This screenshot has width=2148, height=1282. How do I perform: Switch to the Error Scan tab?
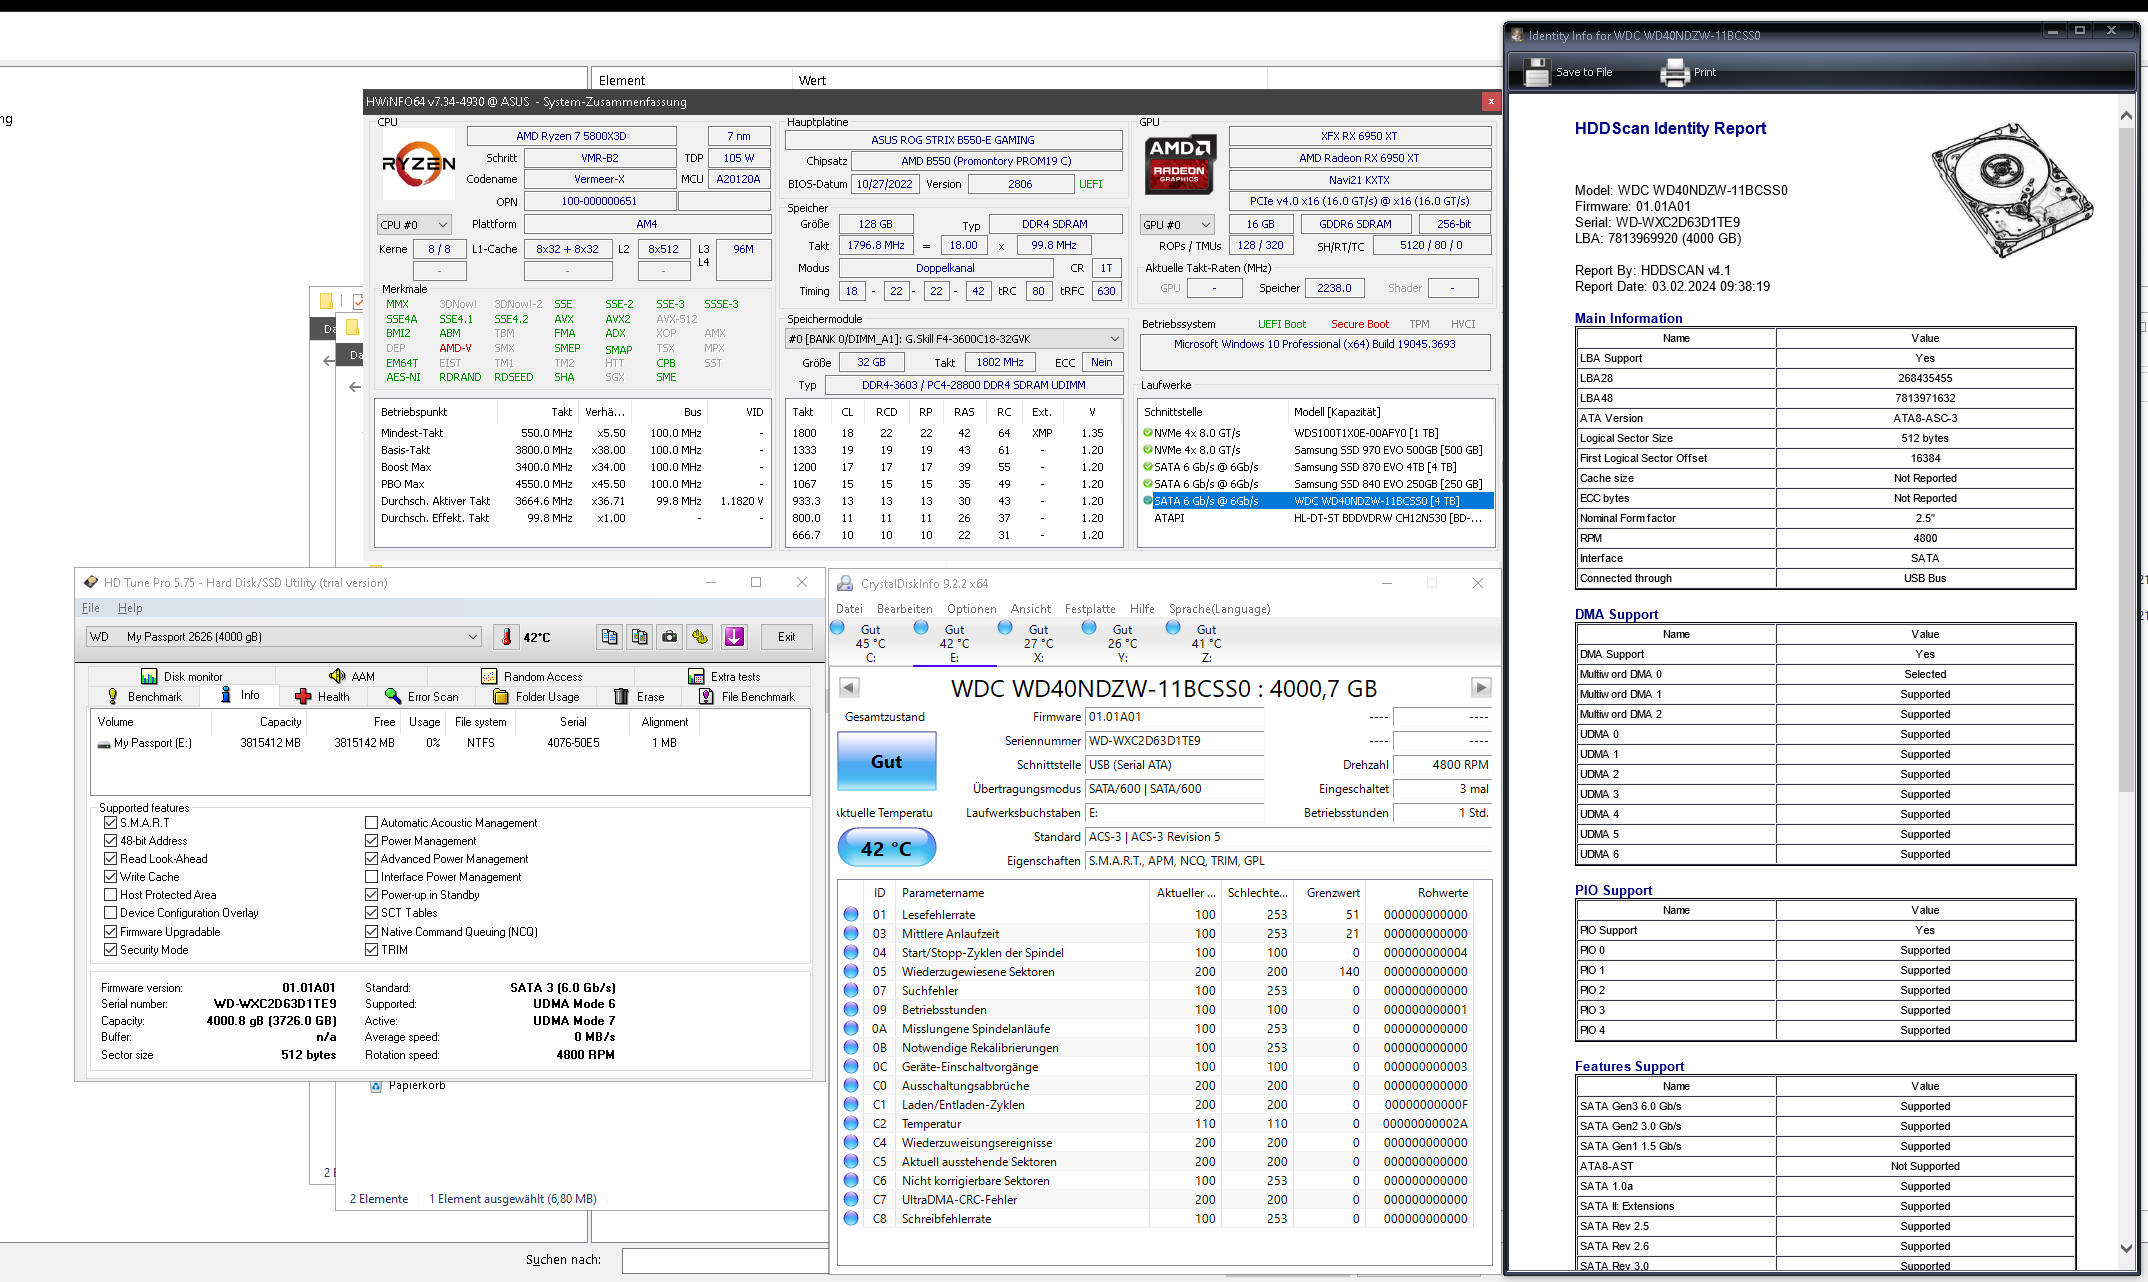[x=422, y=697]
